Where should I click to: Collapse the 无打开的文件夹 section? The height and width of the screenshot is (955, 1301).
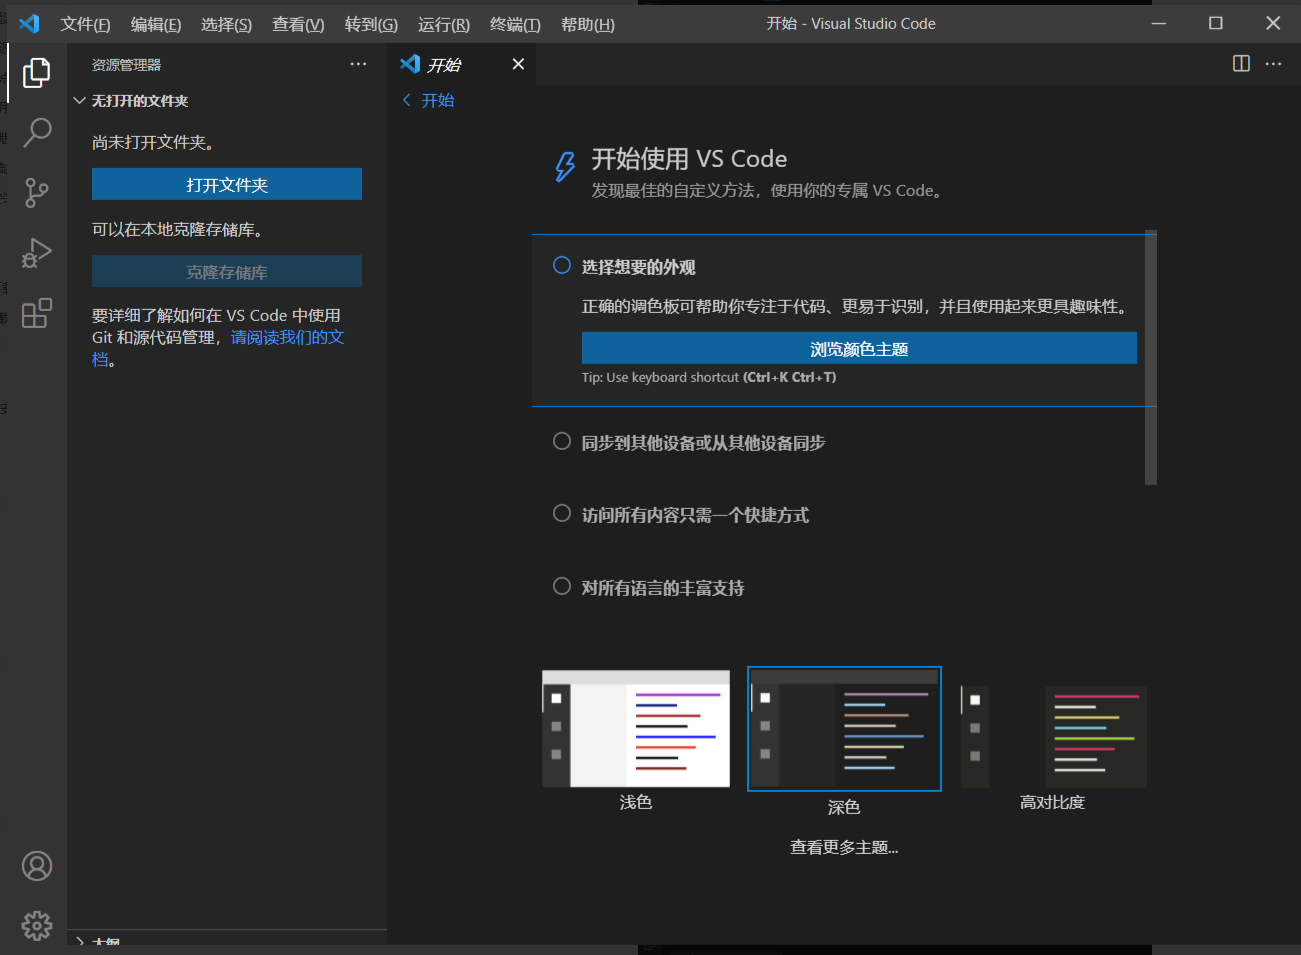(80, 101)
